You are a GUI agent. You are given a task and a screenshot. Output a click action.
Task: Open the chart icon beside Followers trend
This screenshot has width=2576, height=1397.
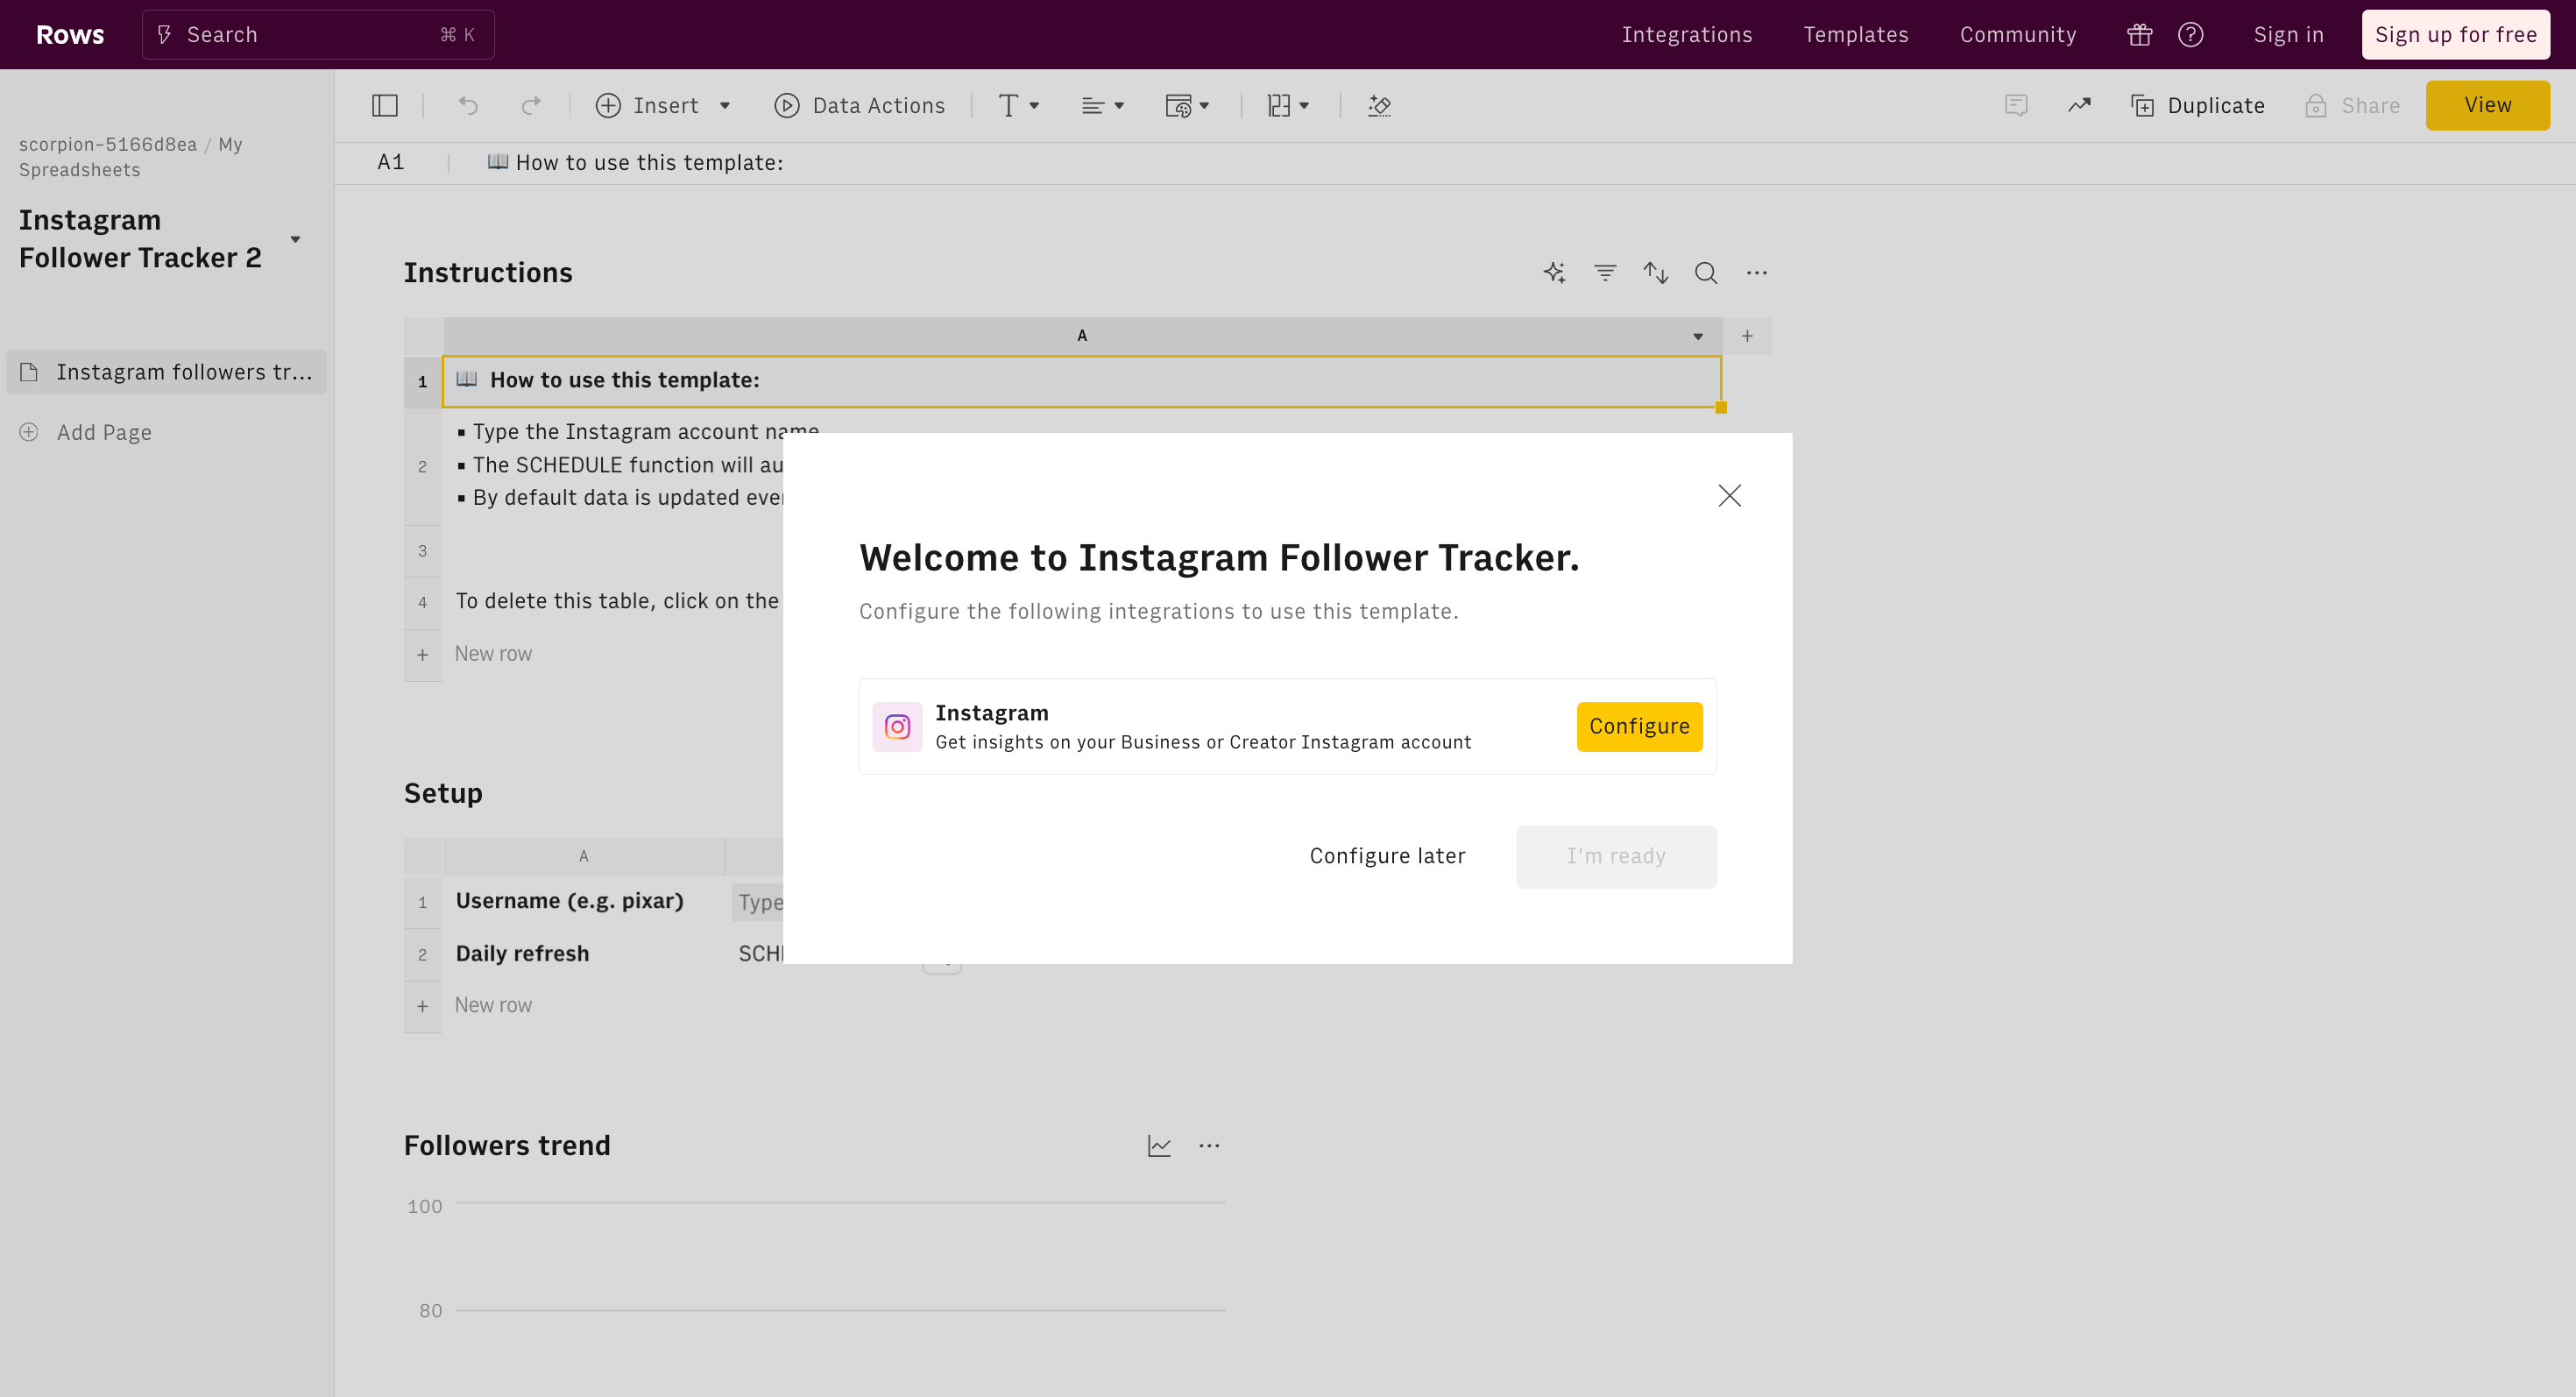pyautogui.click(x=1159, y=1146)
